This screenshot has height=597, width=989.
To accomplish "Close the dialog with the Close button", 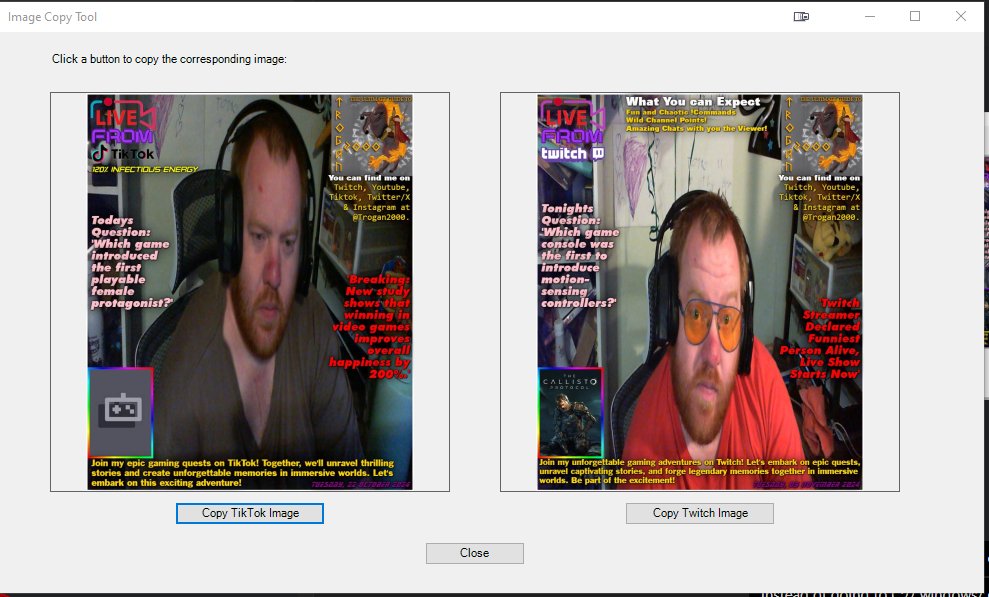I will tap(474, 553).
